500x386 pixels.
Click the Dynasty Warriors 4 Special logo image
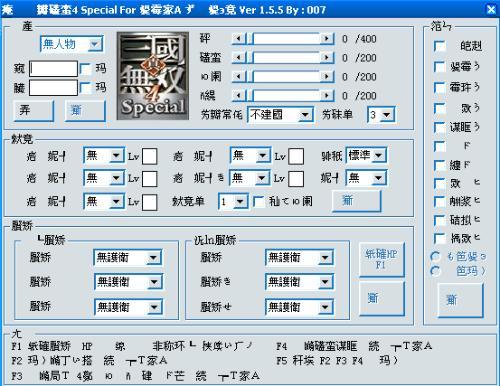point(153,76)
